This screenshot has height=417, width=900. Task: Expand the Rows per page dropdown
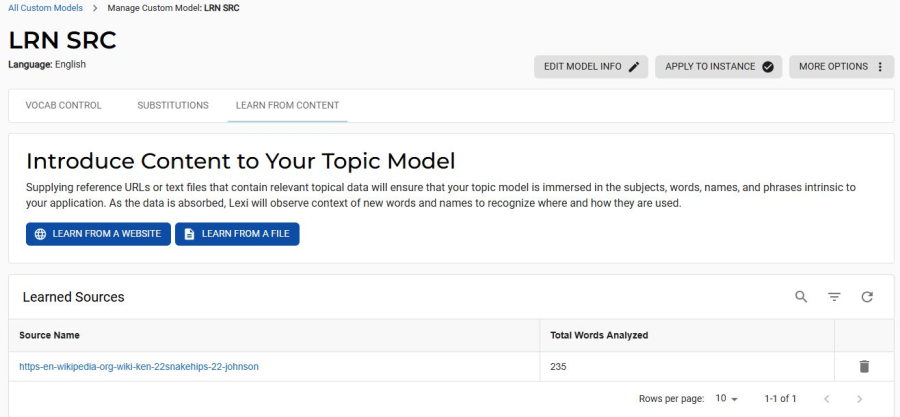[x=726, y=399]
